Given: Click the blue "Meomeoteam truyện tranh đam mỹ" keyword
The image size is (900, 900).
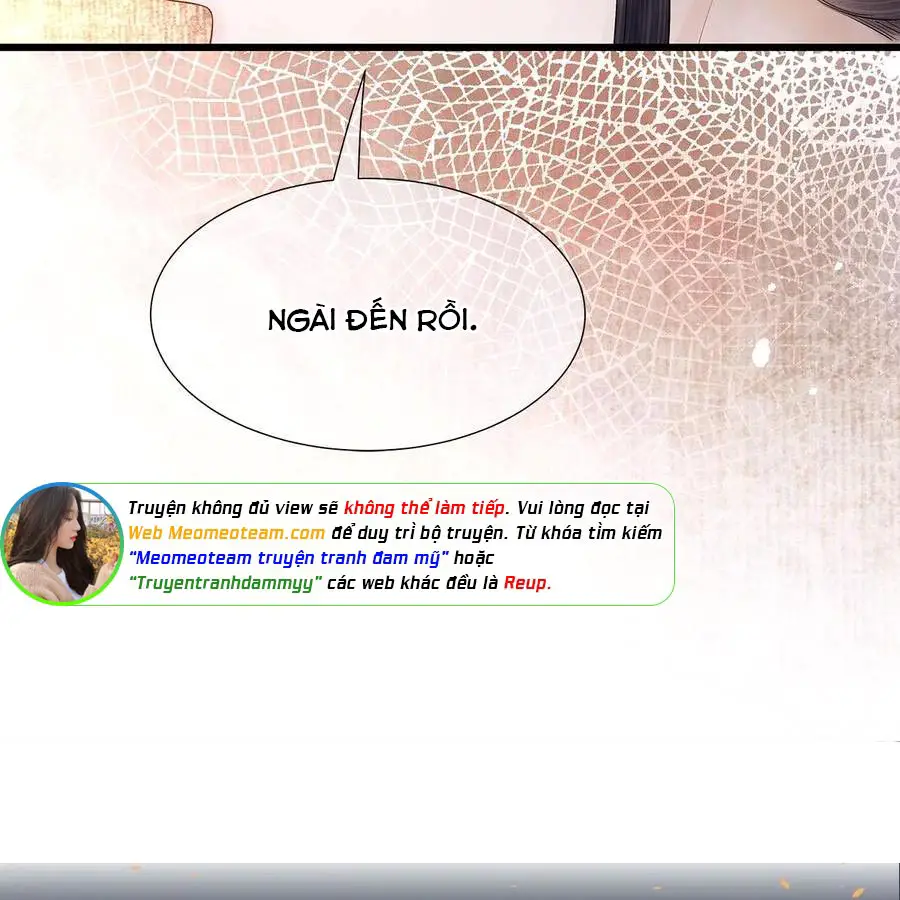Looking at the screenshot, I should coord(289,558).
